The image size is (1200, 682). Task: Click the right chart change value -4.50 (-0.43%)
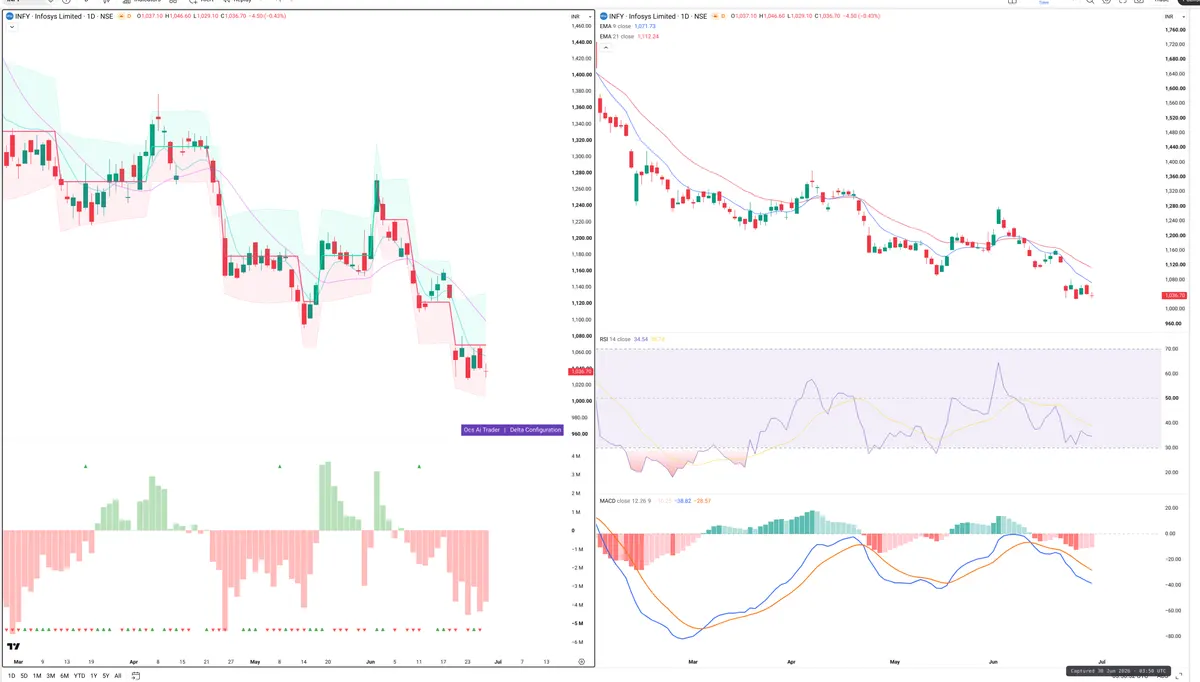pyautogui.click(x=862, y=16)
